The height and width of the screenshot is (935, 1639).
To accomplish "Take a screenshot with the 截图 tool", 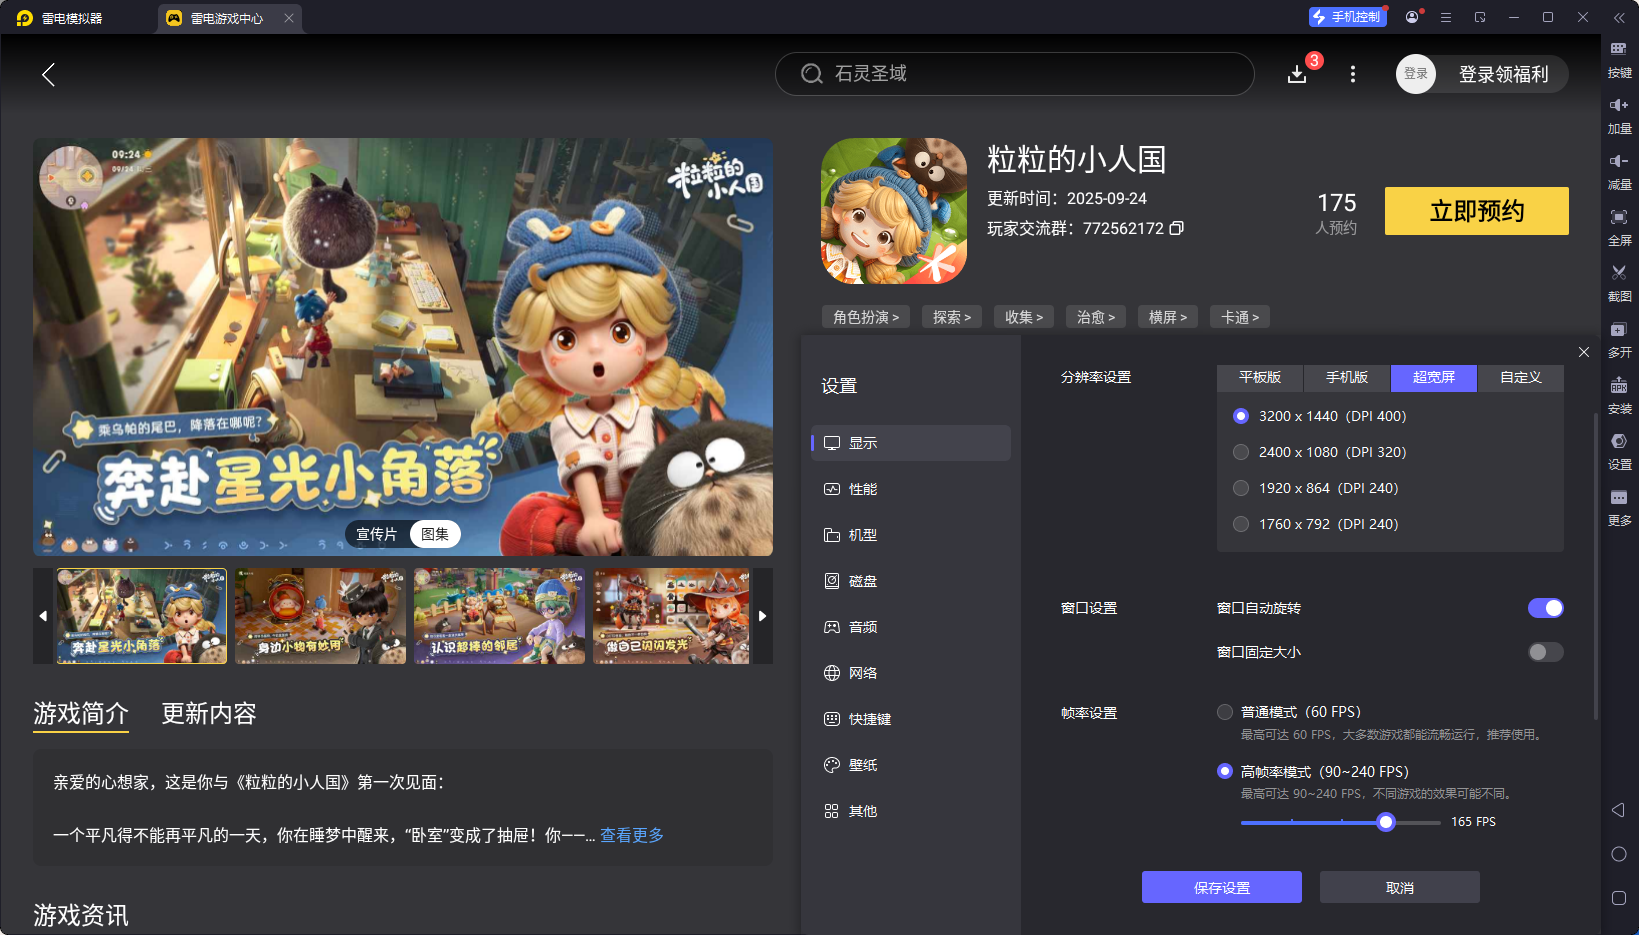I will pos(1620,283).
